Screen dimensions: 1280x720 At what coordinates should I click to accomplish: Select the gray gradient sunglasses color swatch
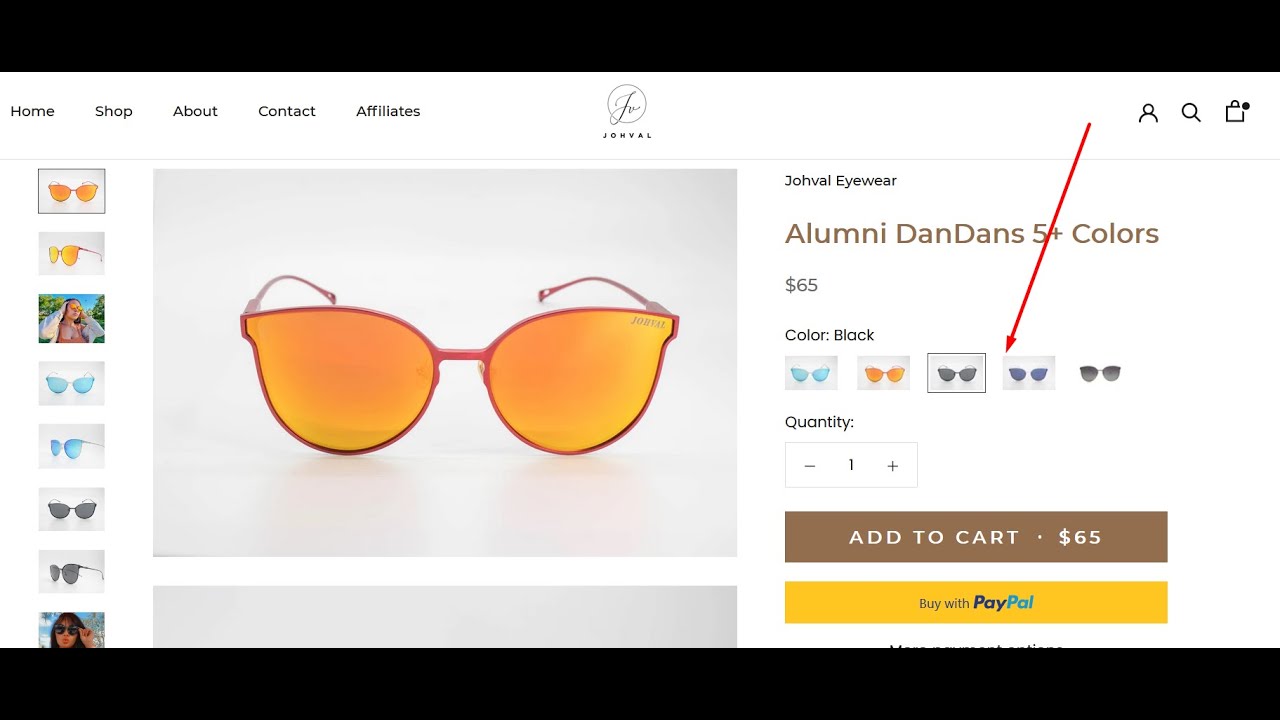(x=1100, y=373)
